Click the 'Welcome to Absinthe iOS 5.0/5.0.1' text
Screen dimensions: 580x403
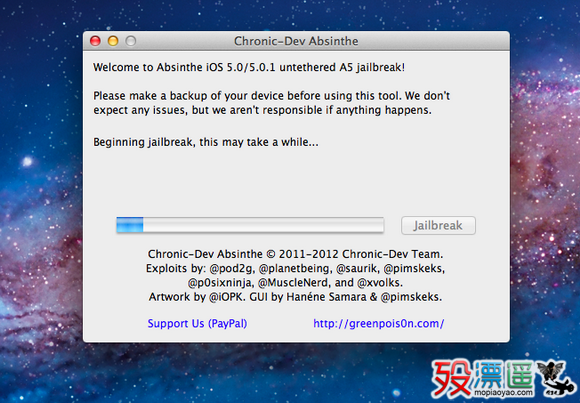pyautogui.click(x=249, y=68)
